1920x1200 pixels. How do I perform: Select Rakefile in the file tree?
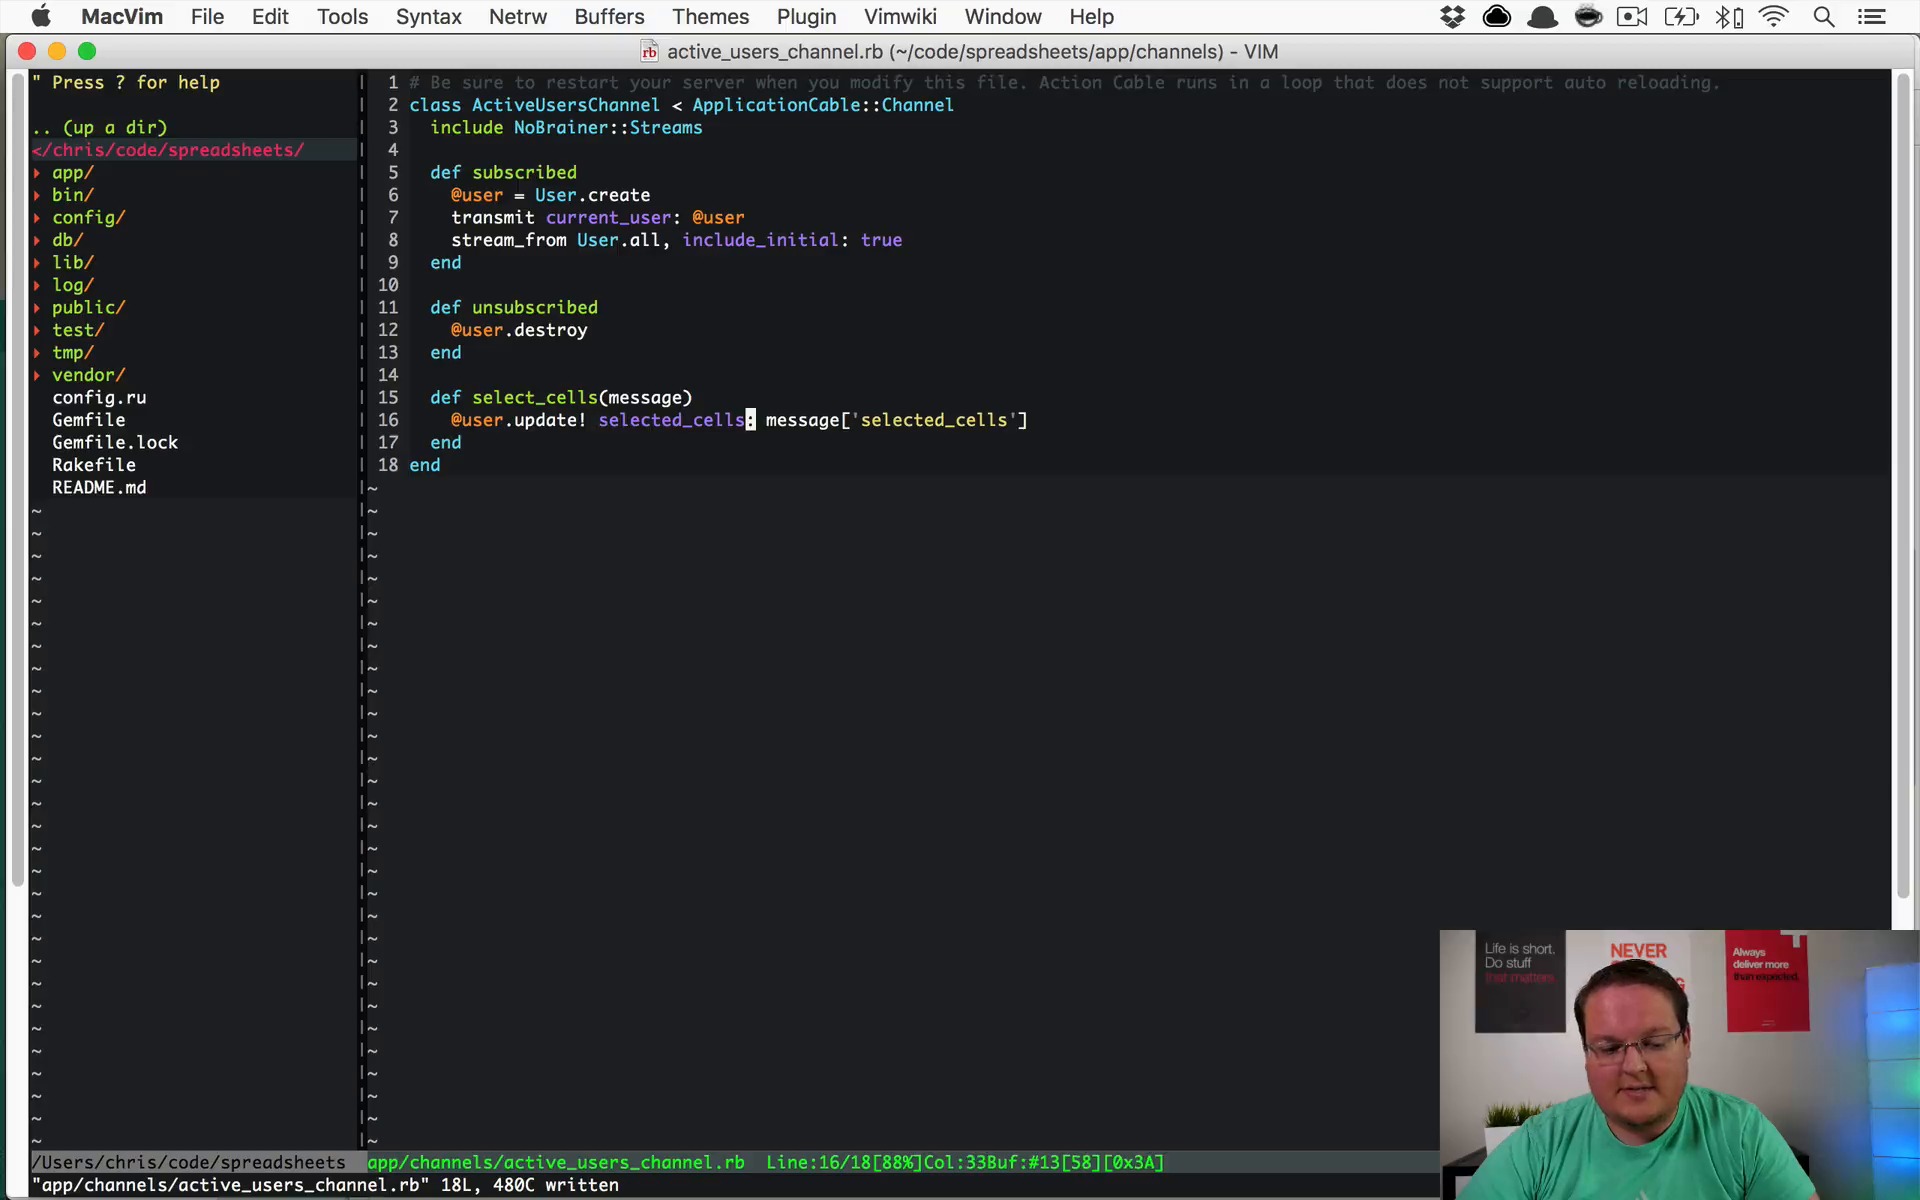click(94, 465)
